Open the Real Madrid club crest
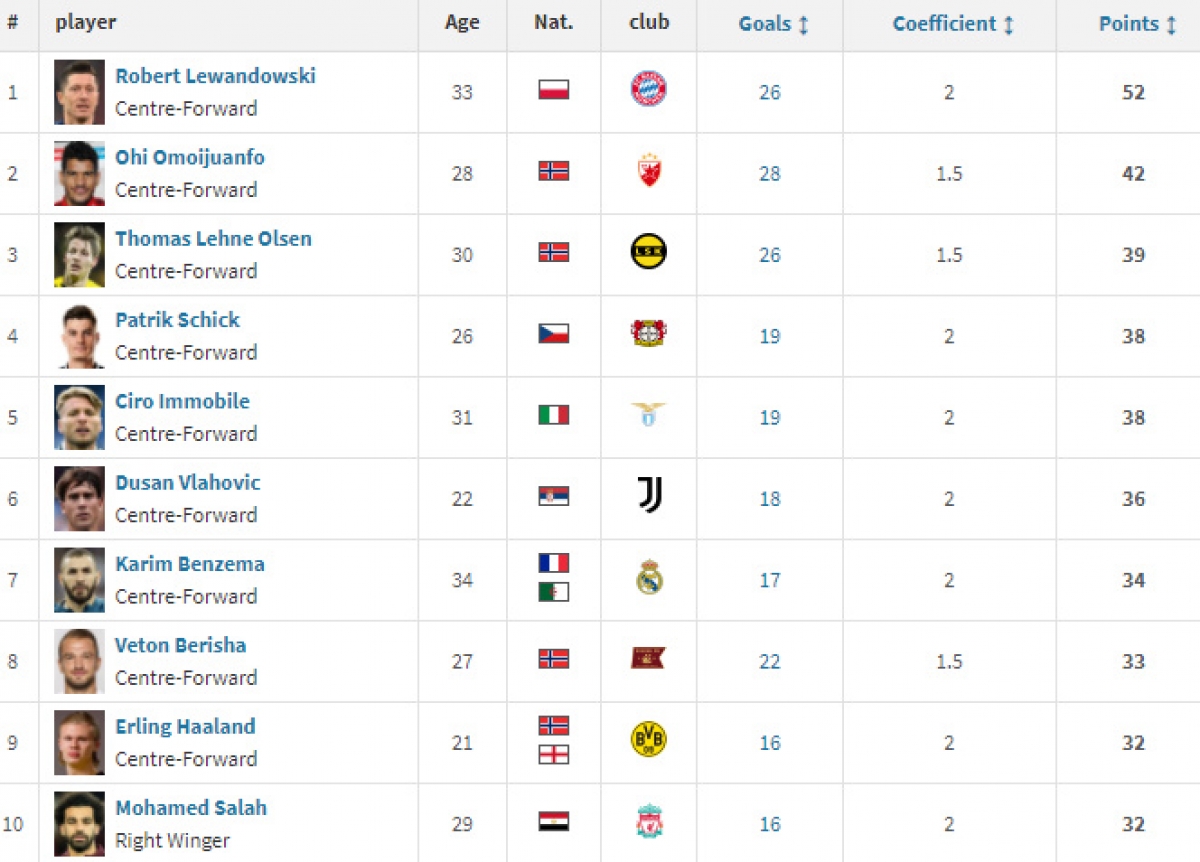This screenshot has height=862, width=1200. tap(649, 578)
